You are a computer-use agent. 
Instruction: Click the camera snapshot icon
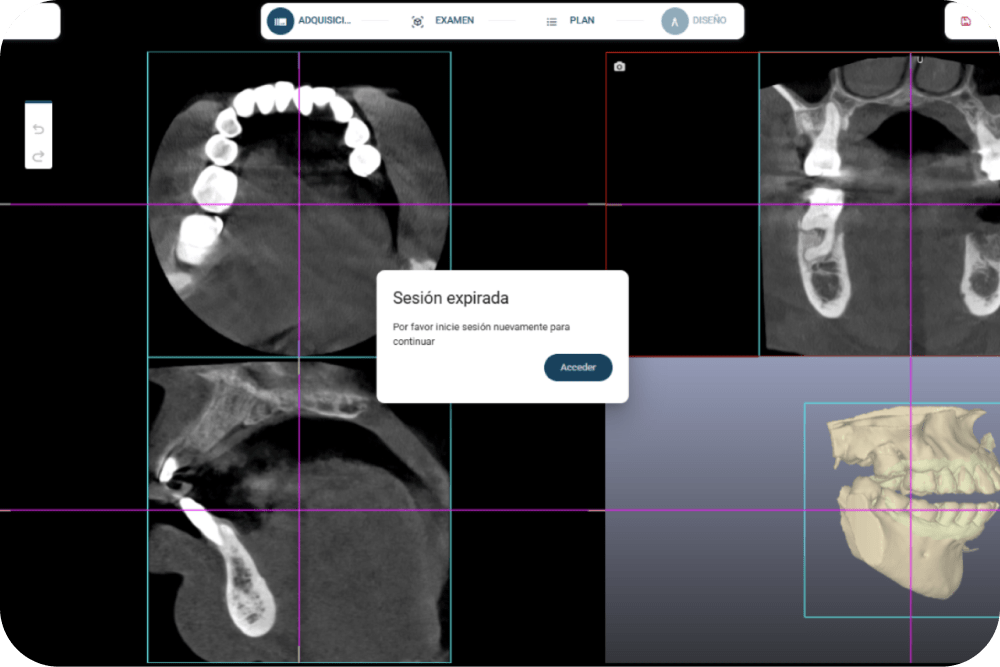(x=619, y=66)
